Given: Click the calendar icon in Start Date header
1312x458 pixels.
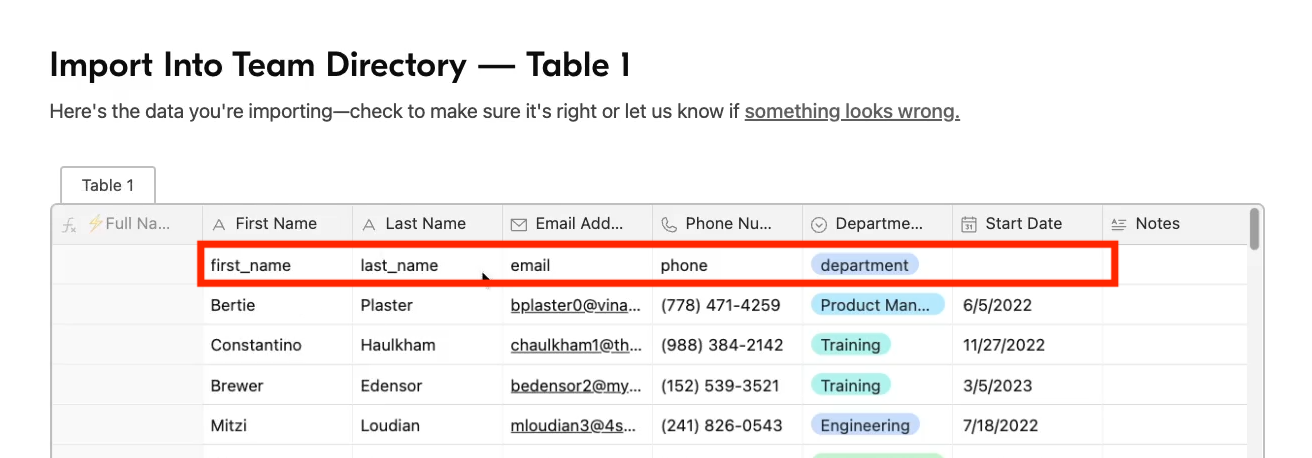Looking at the screenshot, I should [x=969, y=224].
